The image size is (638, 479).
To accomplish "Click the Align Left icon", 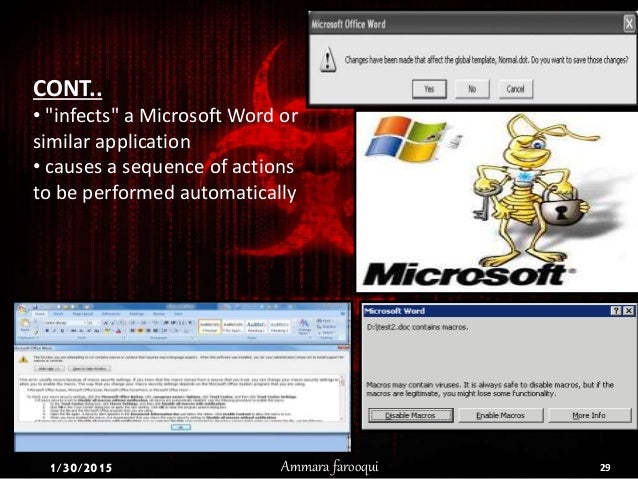I will click(x=133, y=330).
